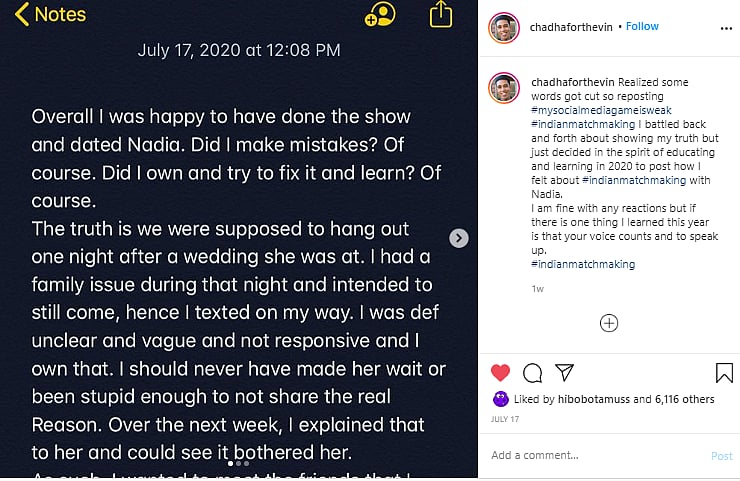740x481 pixels.
Task: Click the JULY 17 post date
Action: (504, 421)
